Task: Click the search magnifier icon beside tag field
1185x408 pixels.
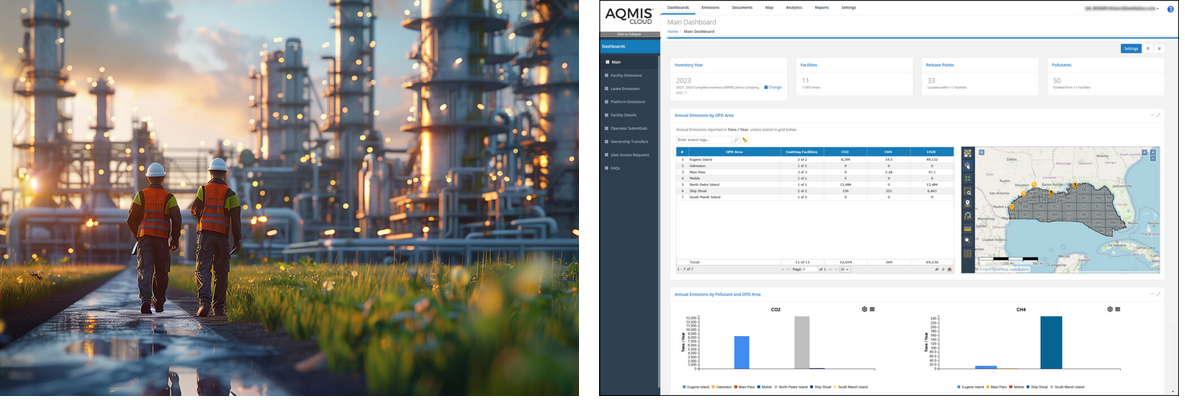Action: click(736, 140)
